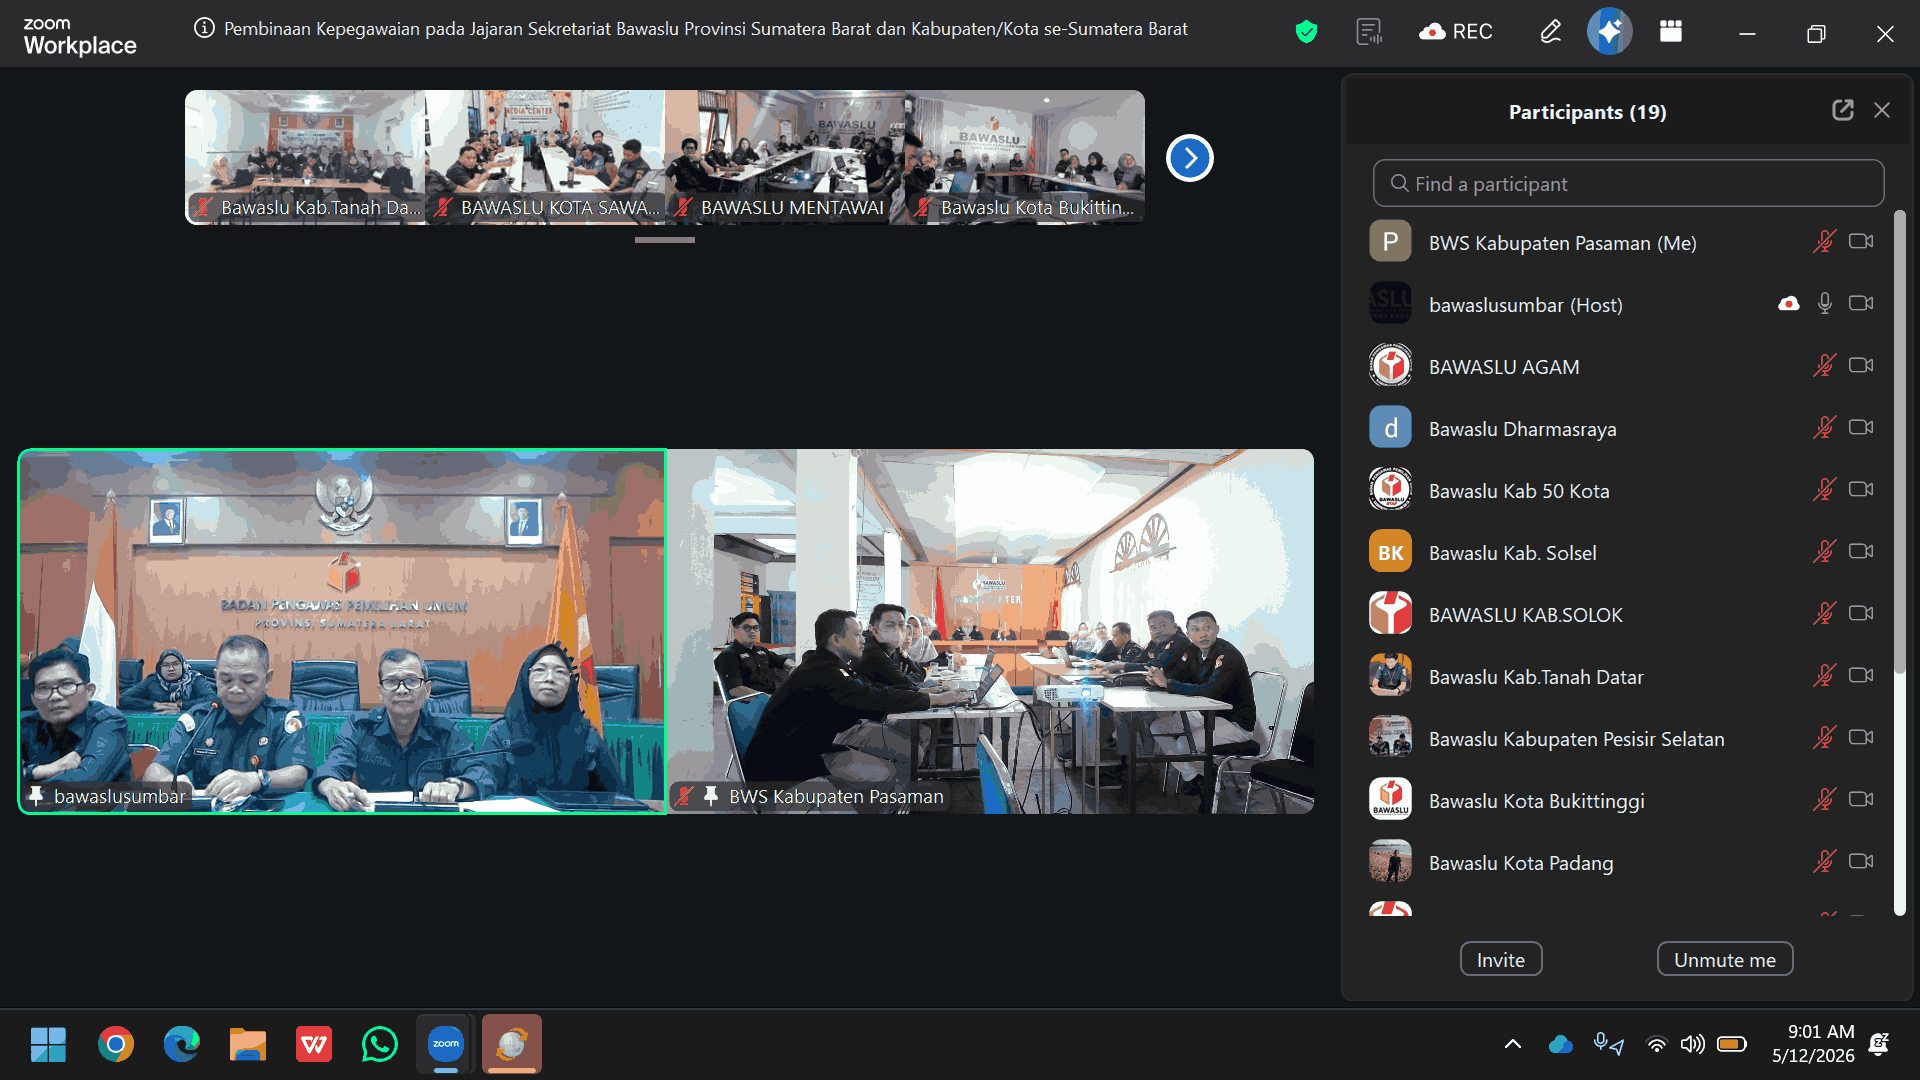Open the AI Companion sparkle icon

(x=1609, y=32)
